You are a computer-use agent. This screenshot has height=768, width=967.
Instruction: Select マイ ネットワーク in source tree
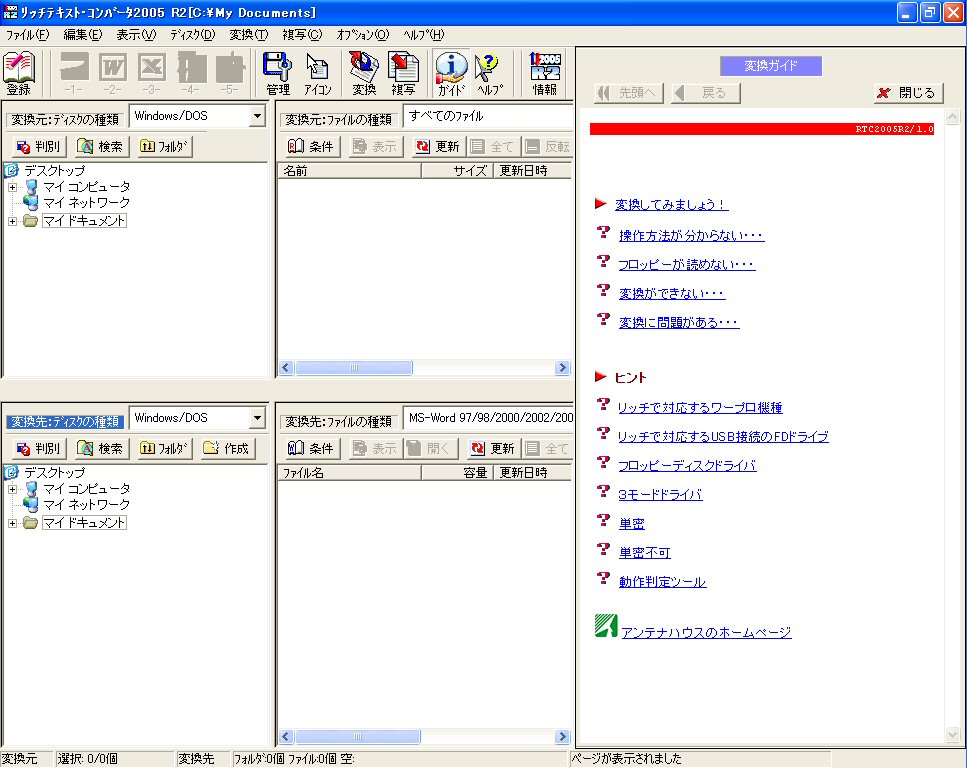click(86, 203)
